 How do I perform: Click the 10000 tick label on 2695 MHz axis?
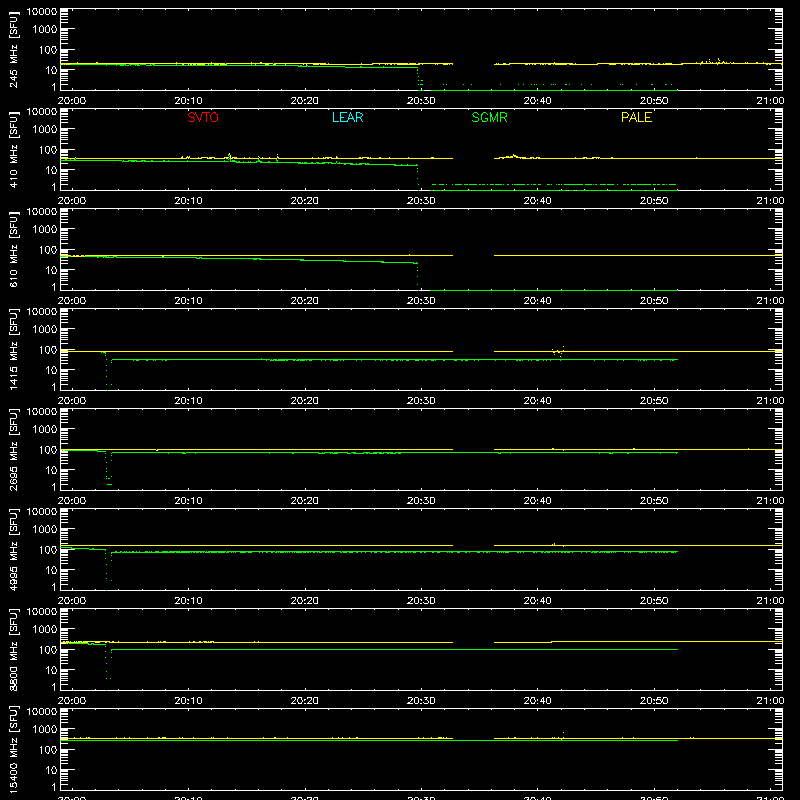(x=42, y=412)
